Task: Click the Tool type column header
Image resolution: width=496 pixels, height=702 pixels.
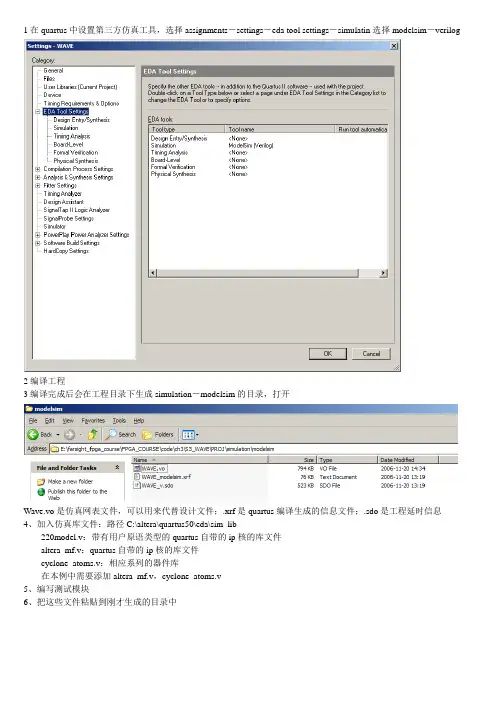Action: coord(187,129)
